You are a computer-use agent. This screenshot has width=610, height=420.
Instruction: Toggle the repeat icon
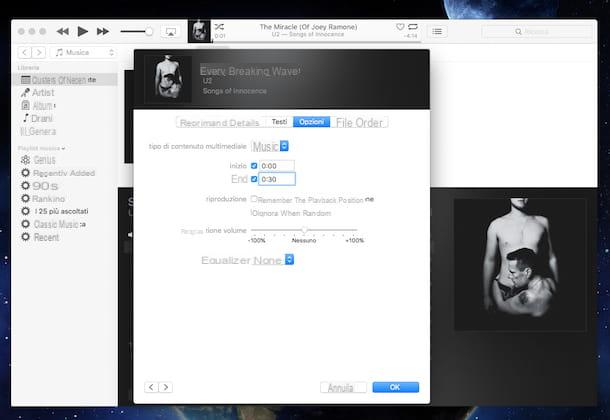[413, 27]
